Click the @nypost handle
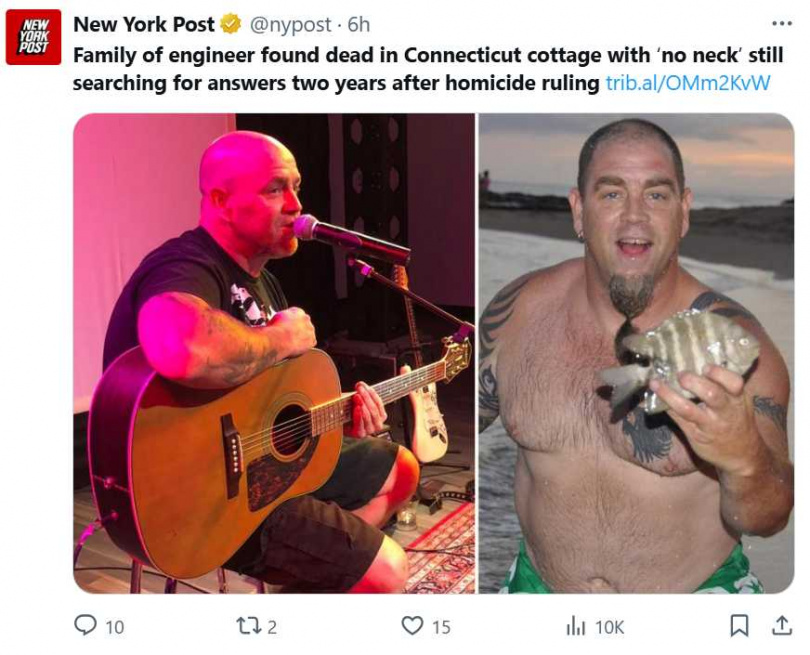 coord(290,24)
